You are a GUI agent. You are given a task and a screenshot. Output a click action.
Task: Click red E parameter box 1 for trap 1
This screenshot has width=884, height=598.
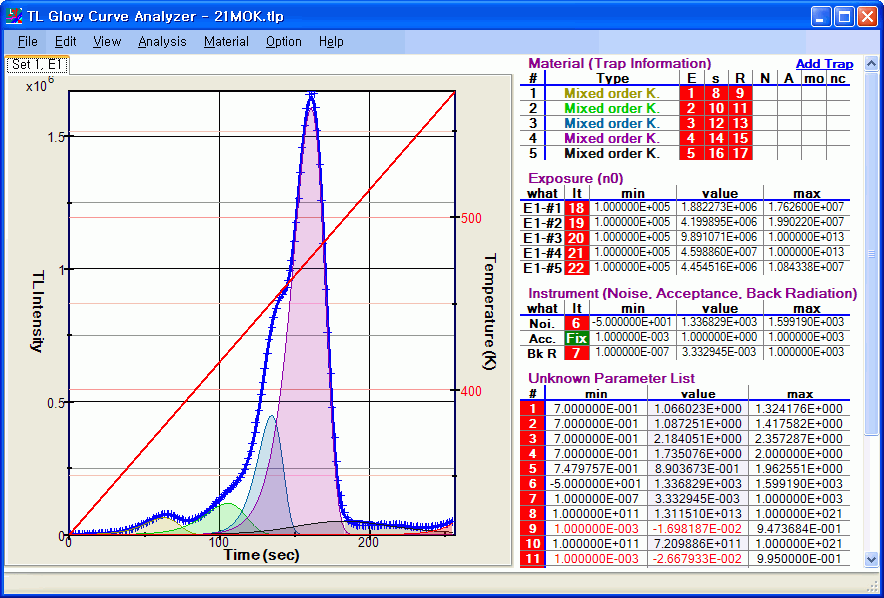tap(690, 93)
